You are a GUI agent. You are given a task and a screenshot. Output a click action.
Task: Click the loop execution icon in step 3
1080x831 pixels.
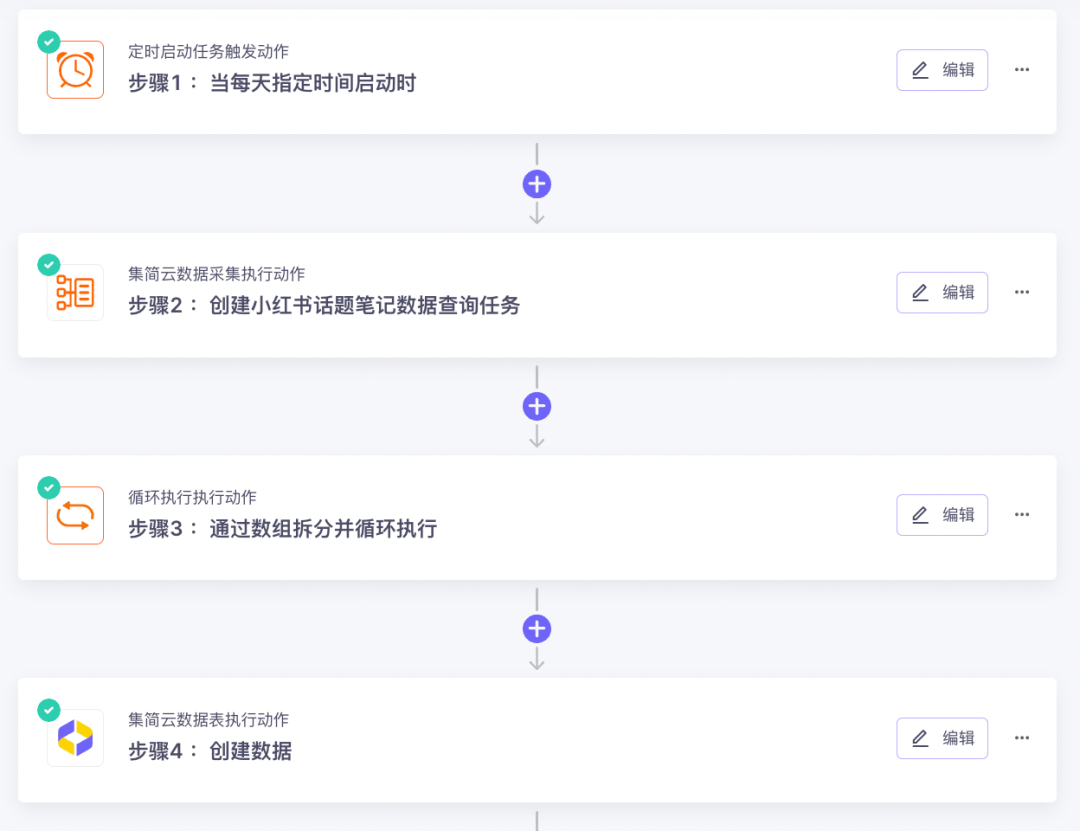(75, 515)
